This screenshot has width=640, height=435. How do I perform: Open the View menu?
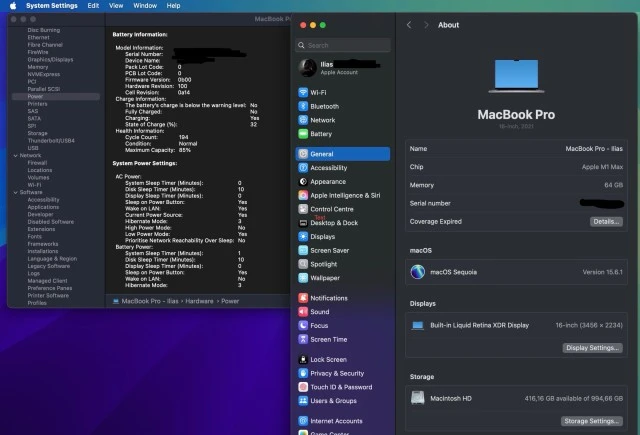coord(116,6)
